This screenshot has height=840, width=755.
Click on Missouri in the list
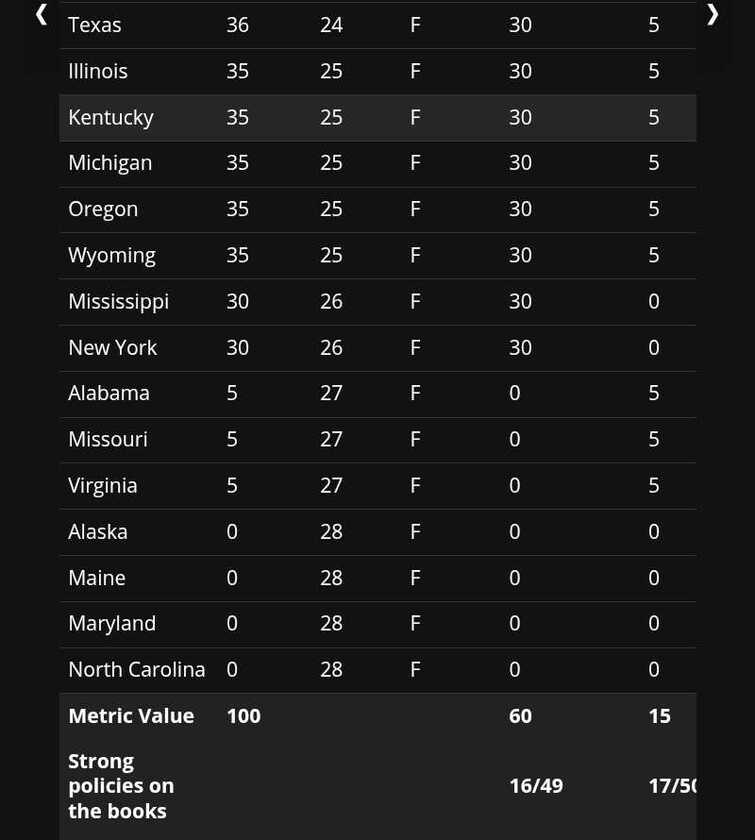[108, 439]
